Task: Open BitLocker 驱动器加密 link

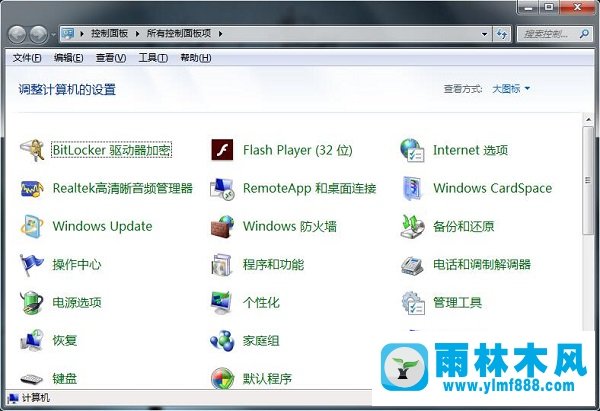Action: (112, 150)
